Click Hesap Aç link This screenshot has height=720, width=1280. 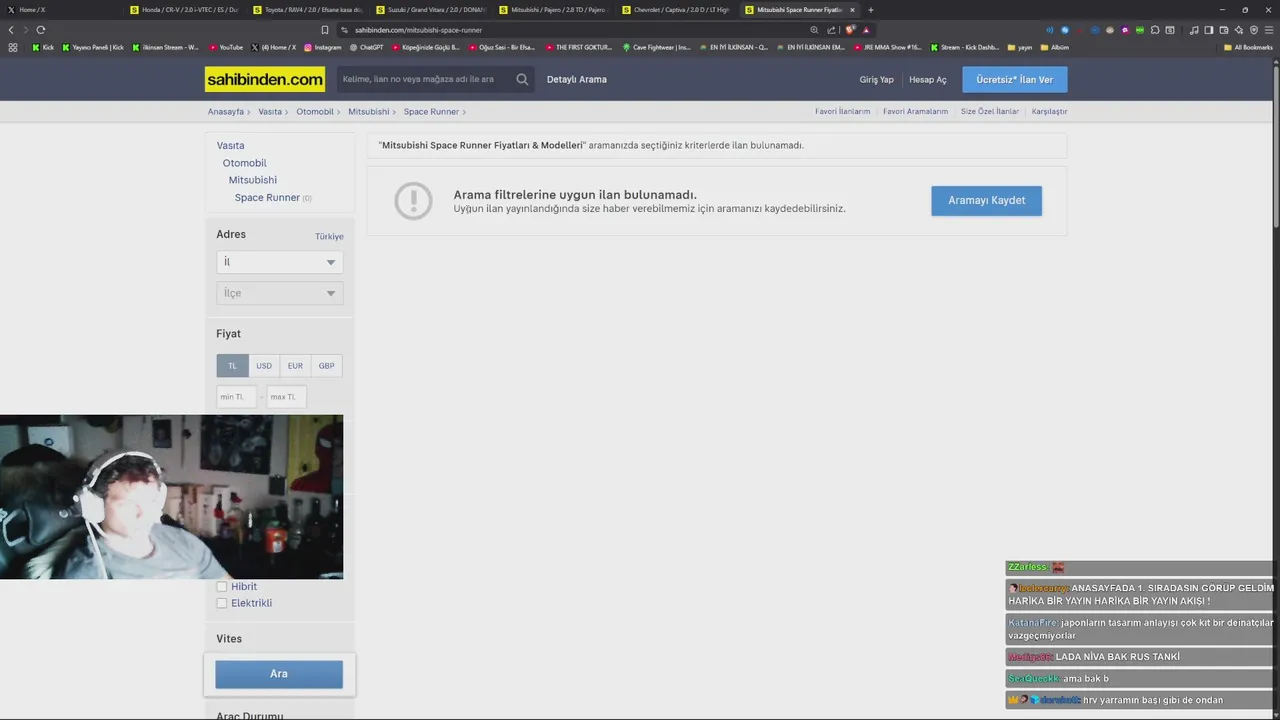click(x=928, y=80)
